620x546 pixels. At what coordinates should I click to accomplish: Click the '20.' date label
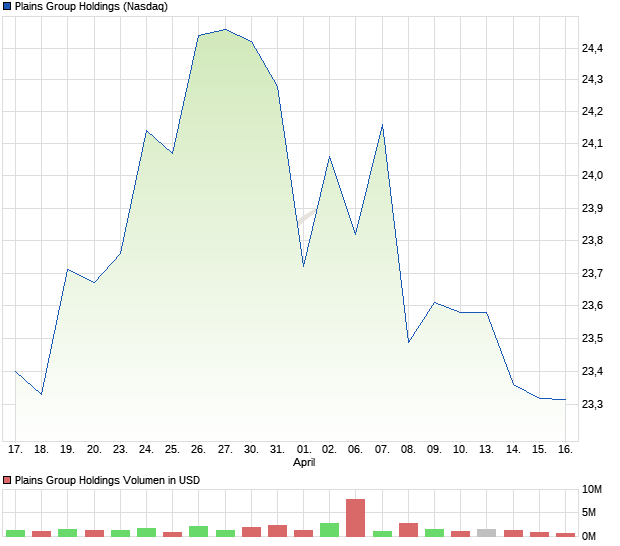94,450
